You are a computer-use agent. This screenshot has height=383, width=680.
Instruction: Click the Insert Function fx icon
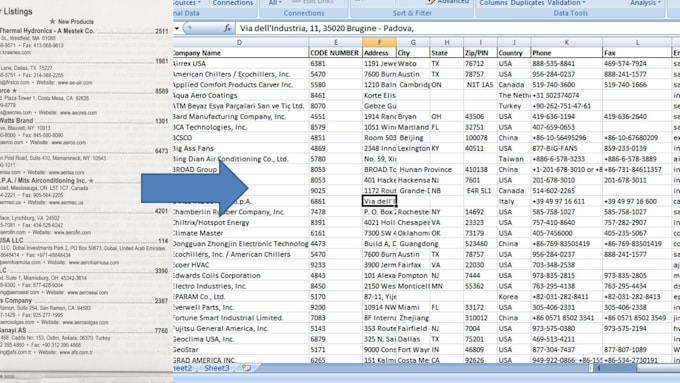227,28
